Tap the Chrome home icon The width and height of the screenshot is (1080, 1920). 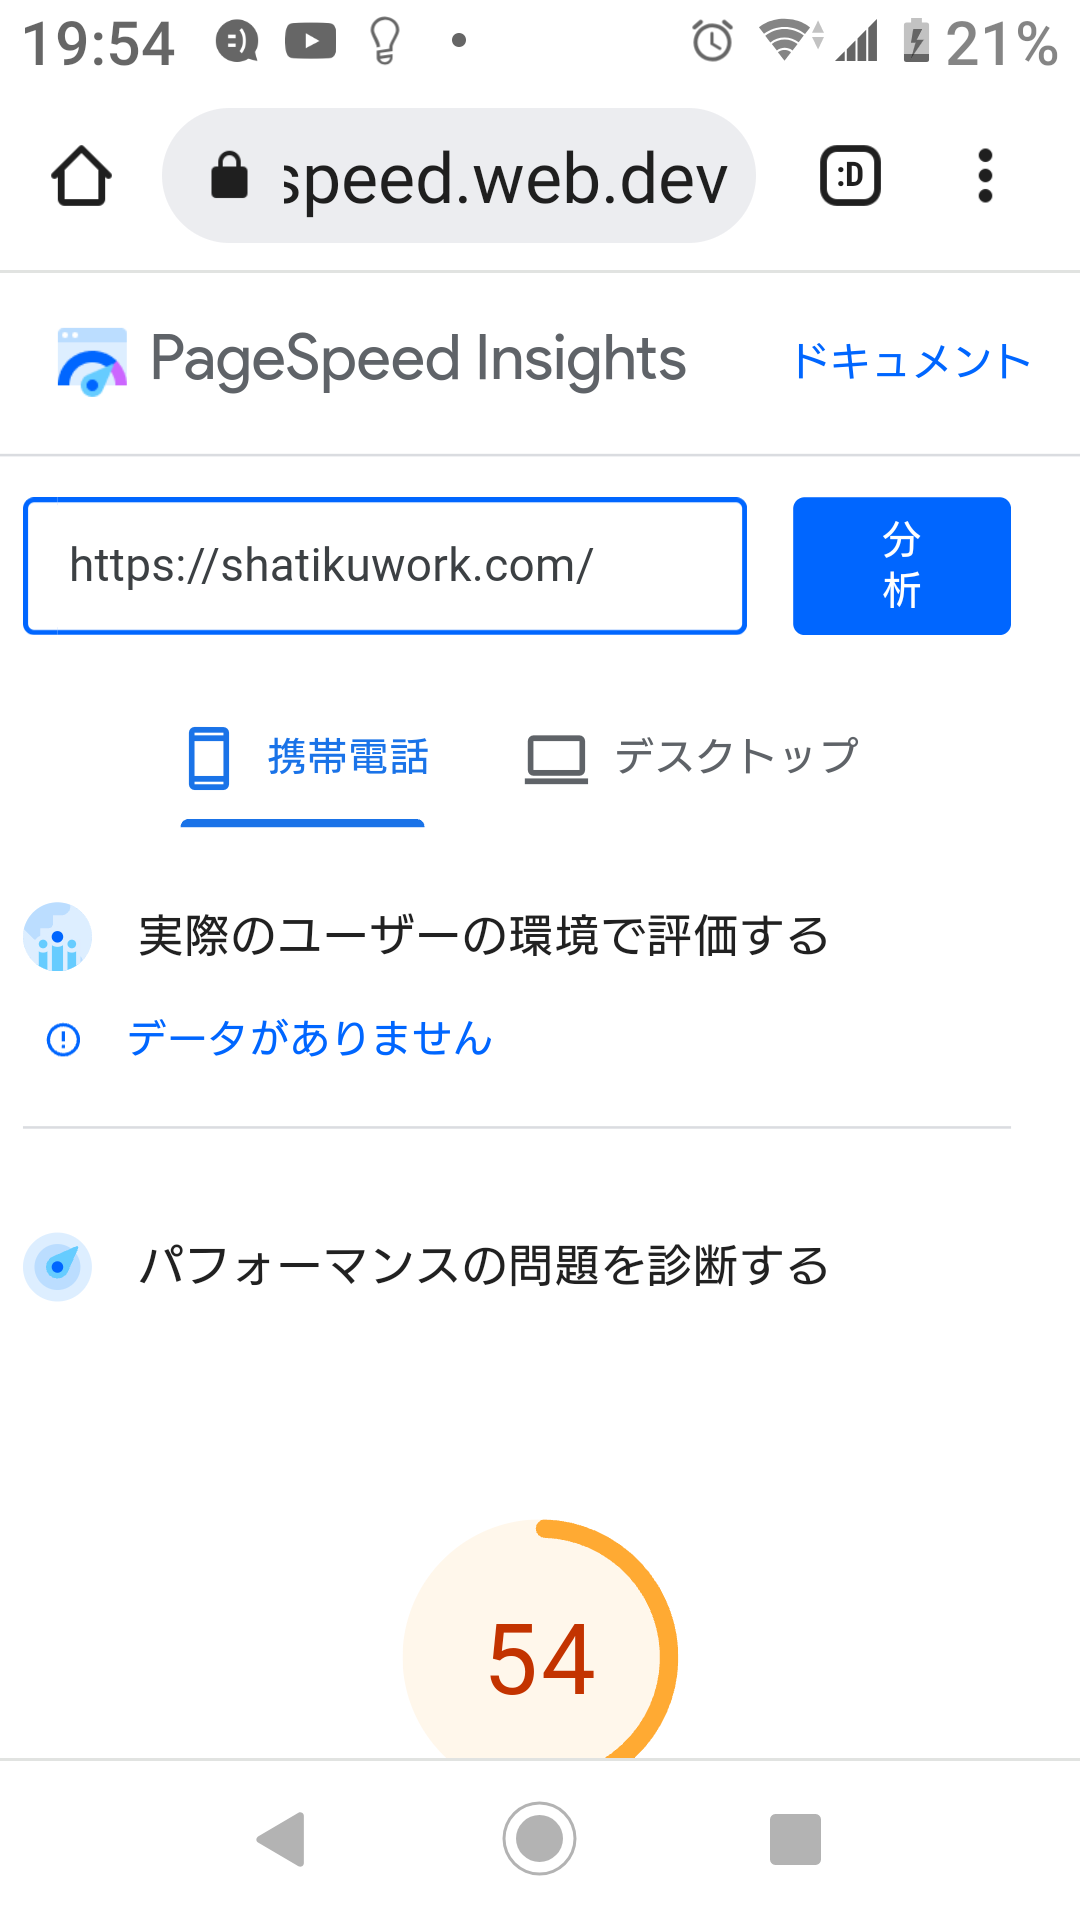coord(81,176)
